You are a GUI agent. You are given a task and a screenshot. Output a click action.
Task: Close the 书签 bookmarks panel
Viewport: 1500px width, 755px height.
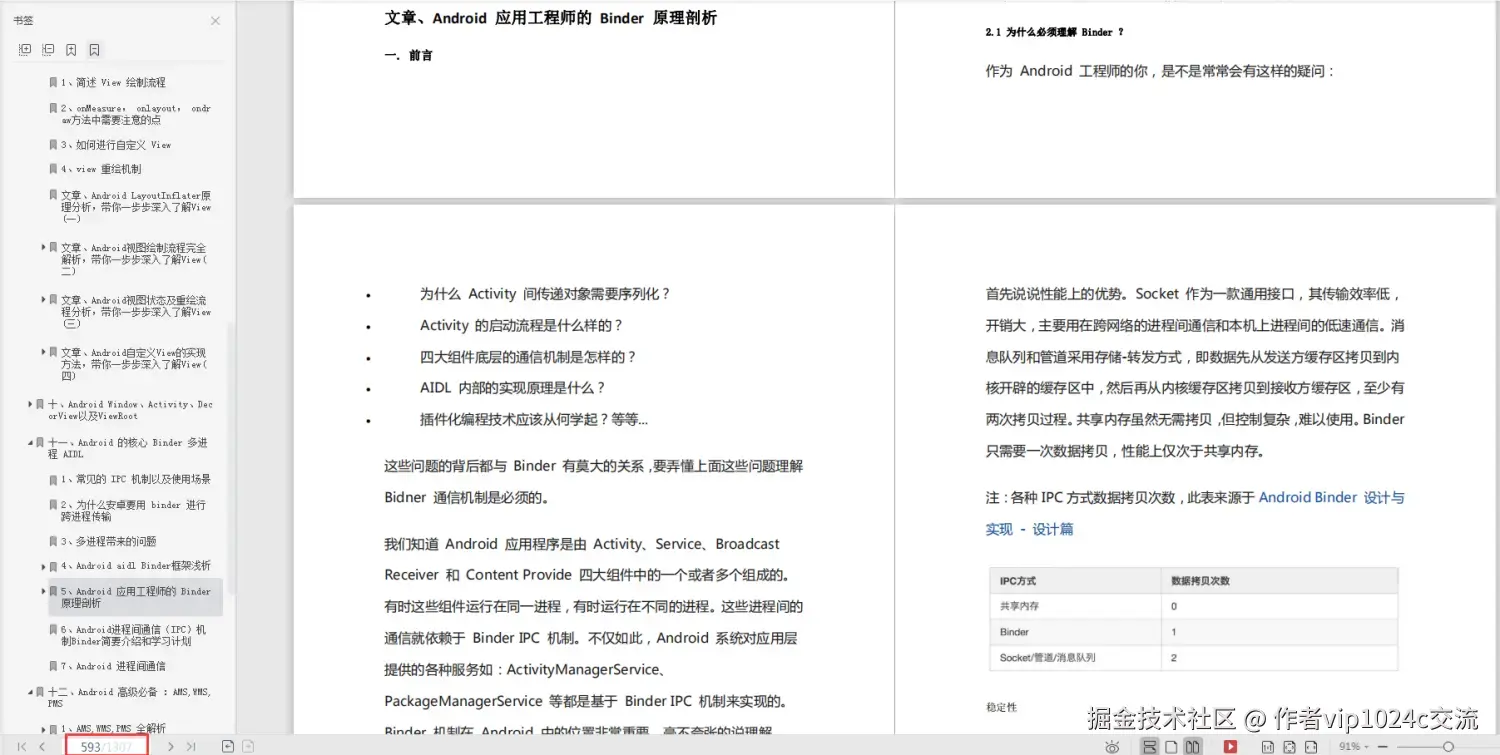point(215,21)
